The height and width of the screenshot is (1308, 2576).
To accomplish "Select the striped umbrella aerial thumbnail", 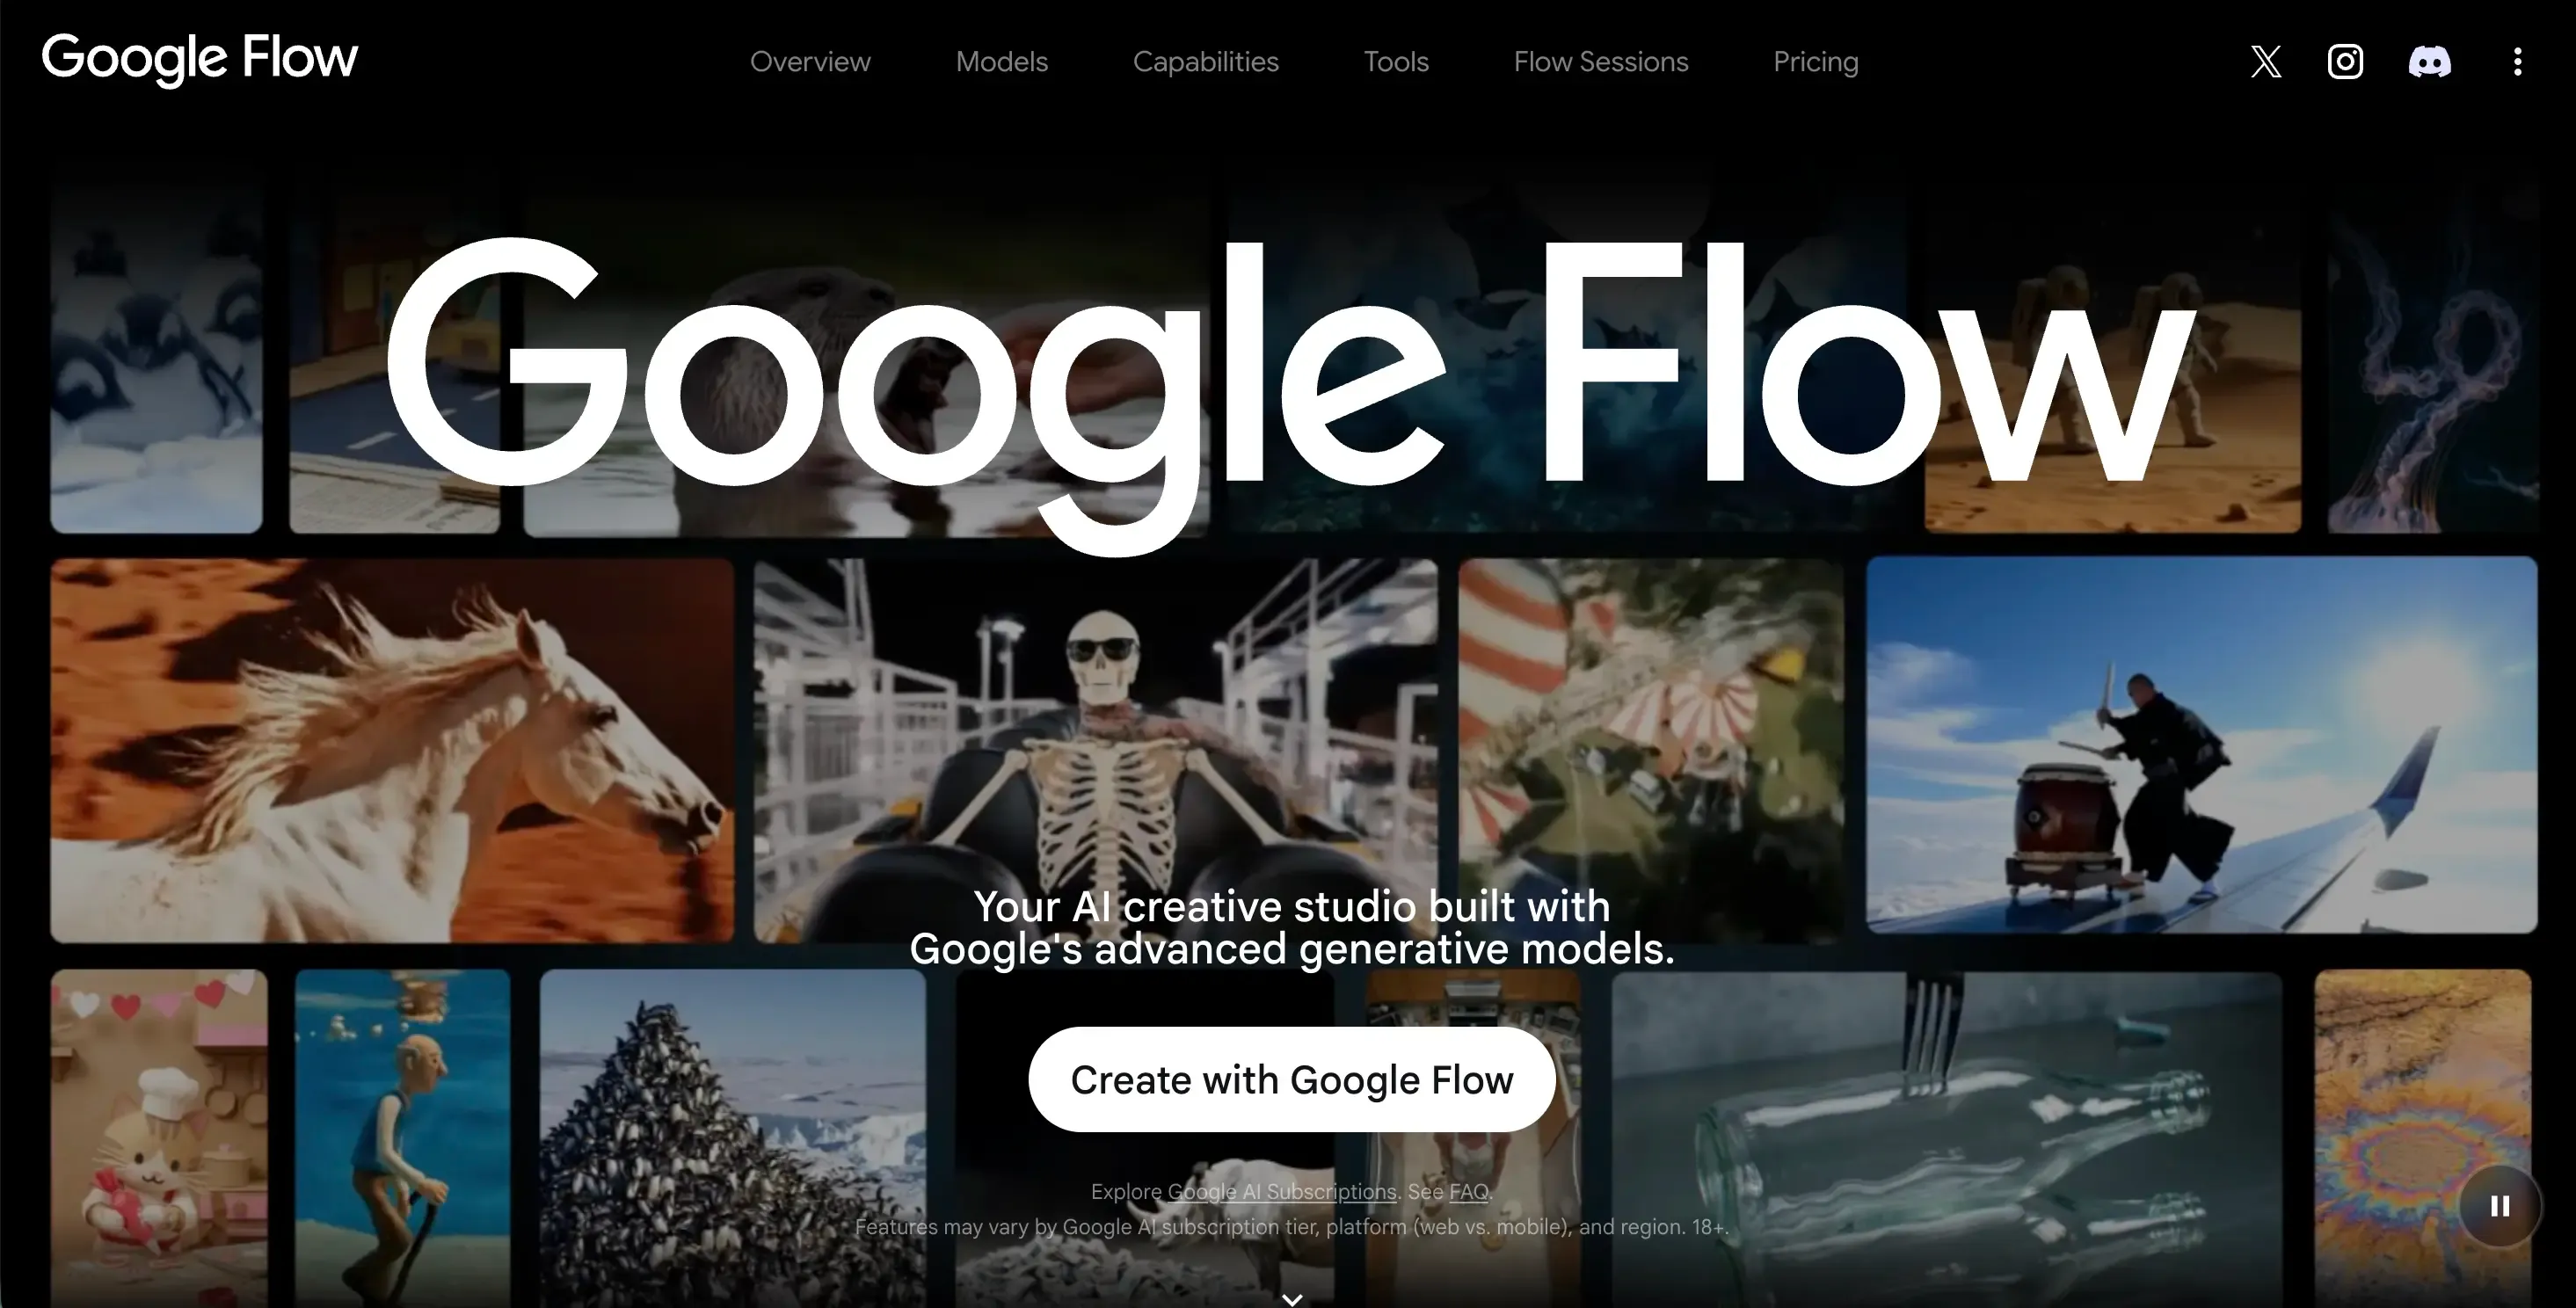I will (1651, 750).
